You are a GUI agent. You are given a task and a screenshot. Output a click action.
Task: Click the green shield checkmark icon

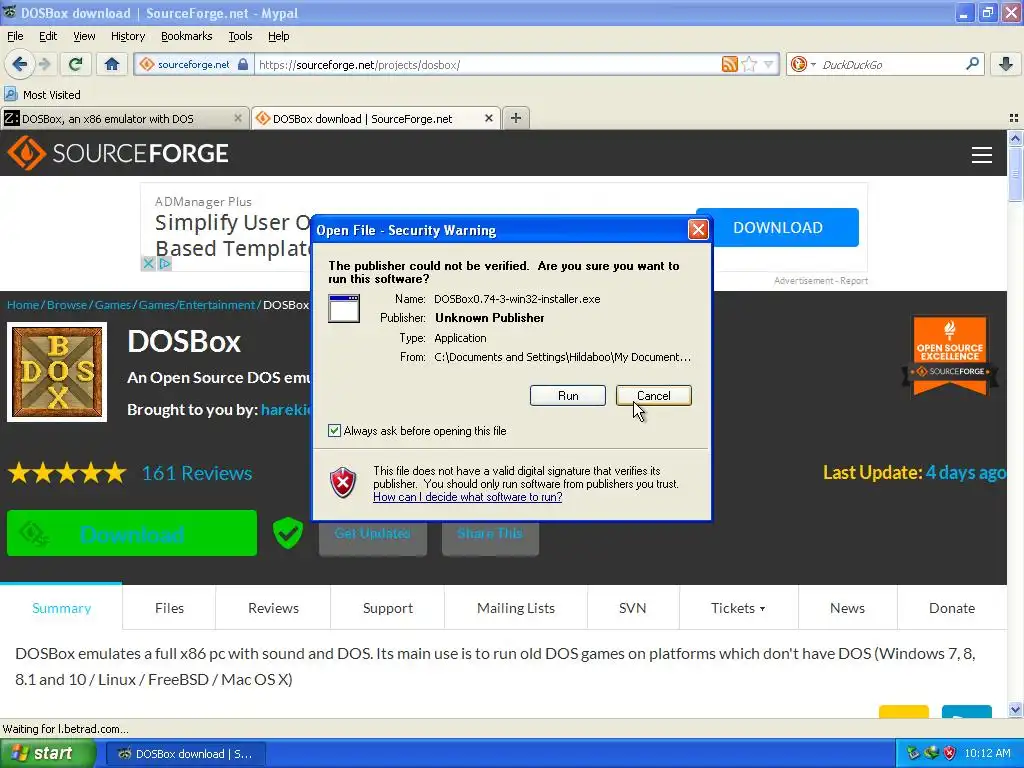(x=287, y=532)
